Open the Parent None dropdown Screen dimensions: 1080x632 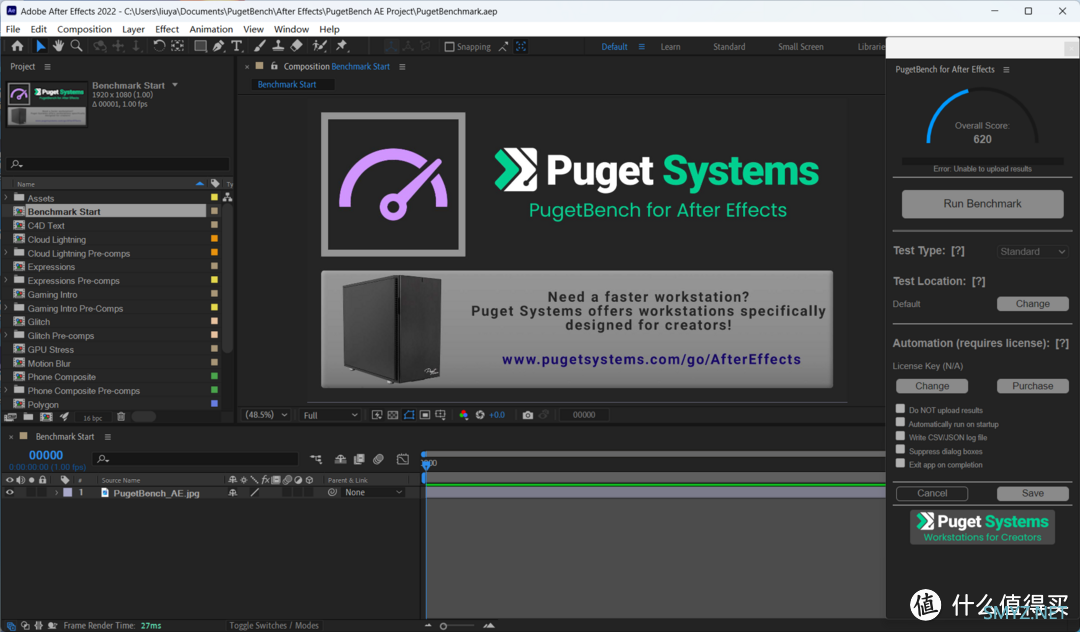coord(373,493)
